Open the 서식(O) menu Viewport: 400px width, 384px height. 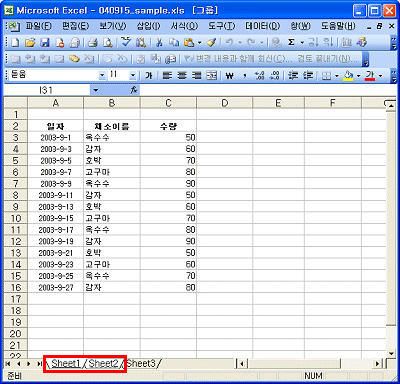184,26
